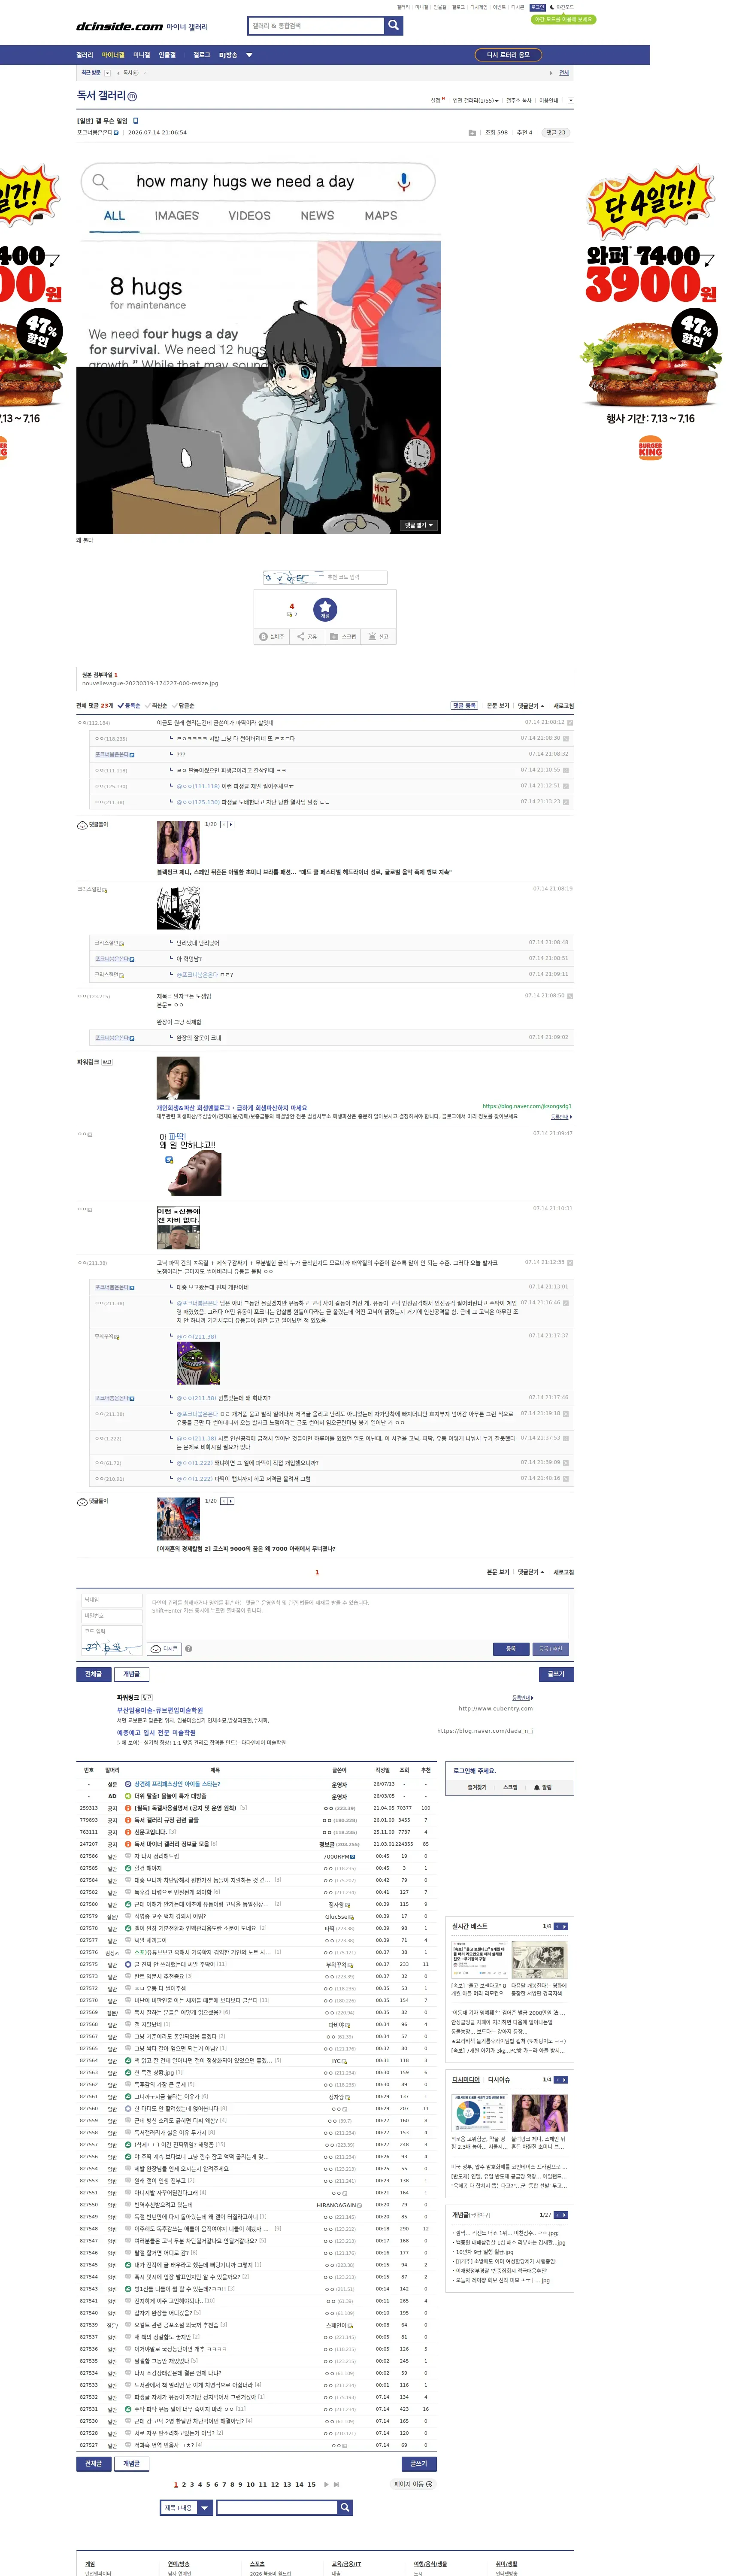Open the 페이지 이동 page jump control

(413, 2484)
